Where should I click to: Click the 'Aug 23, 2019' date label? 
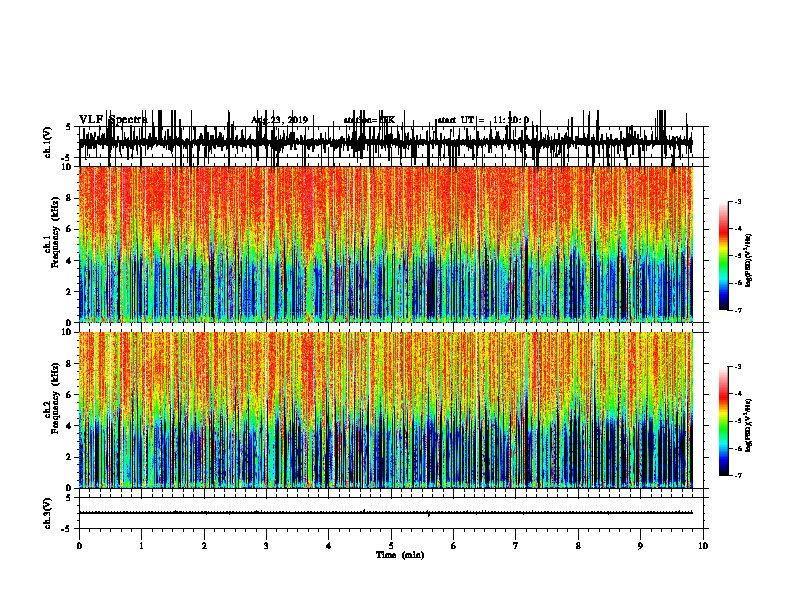coord(279,120)
